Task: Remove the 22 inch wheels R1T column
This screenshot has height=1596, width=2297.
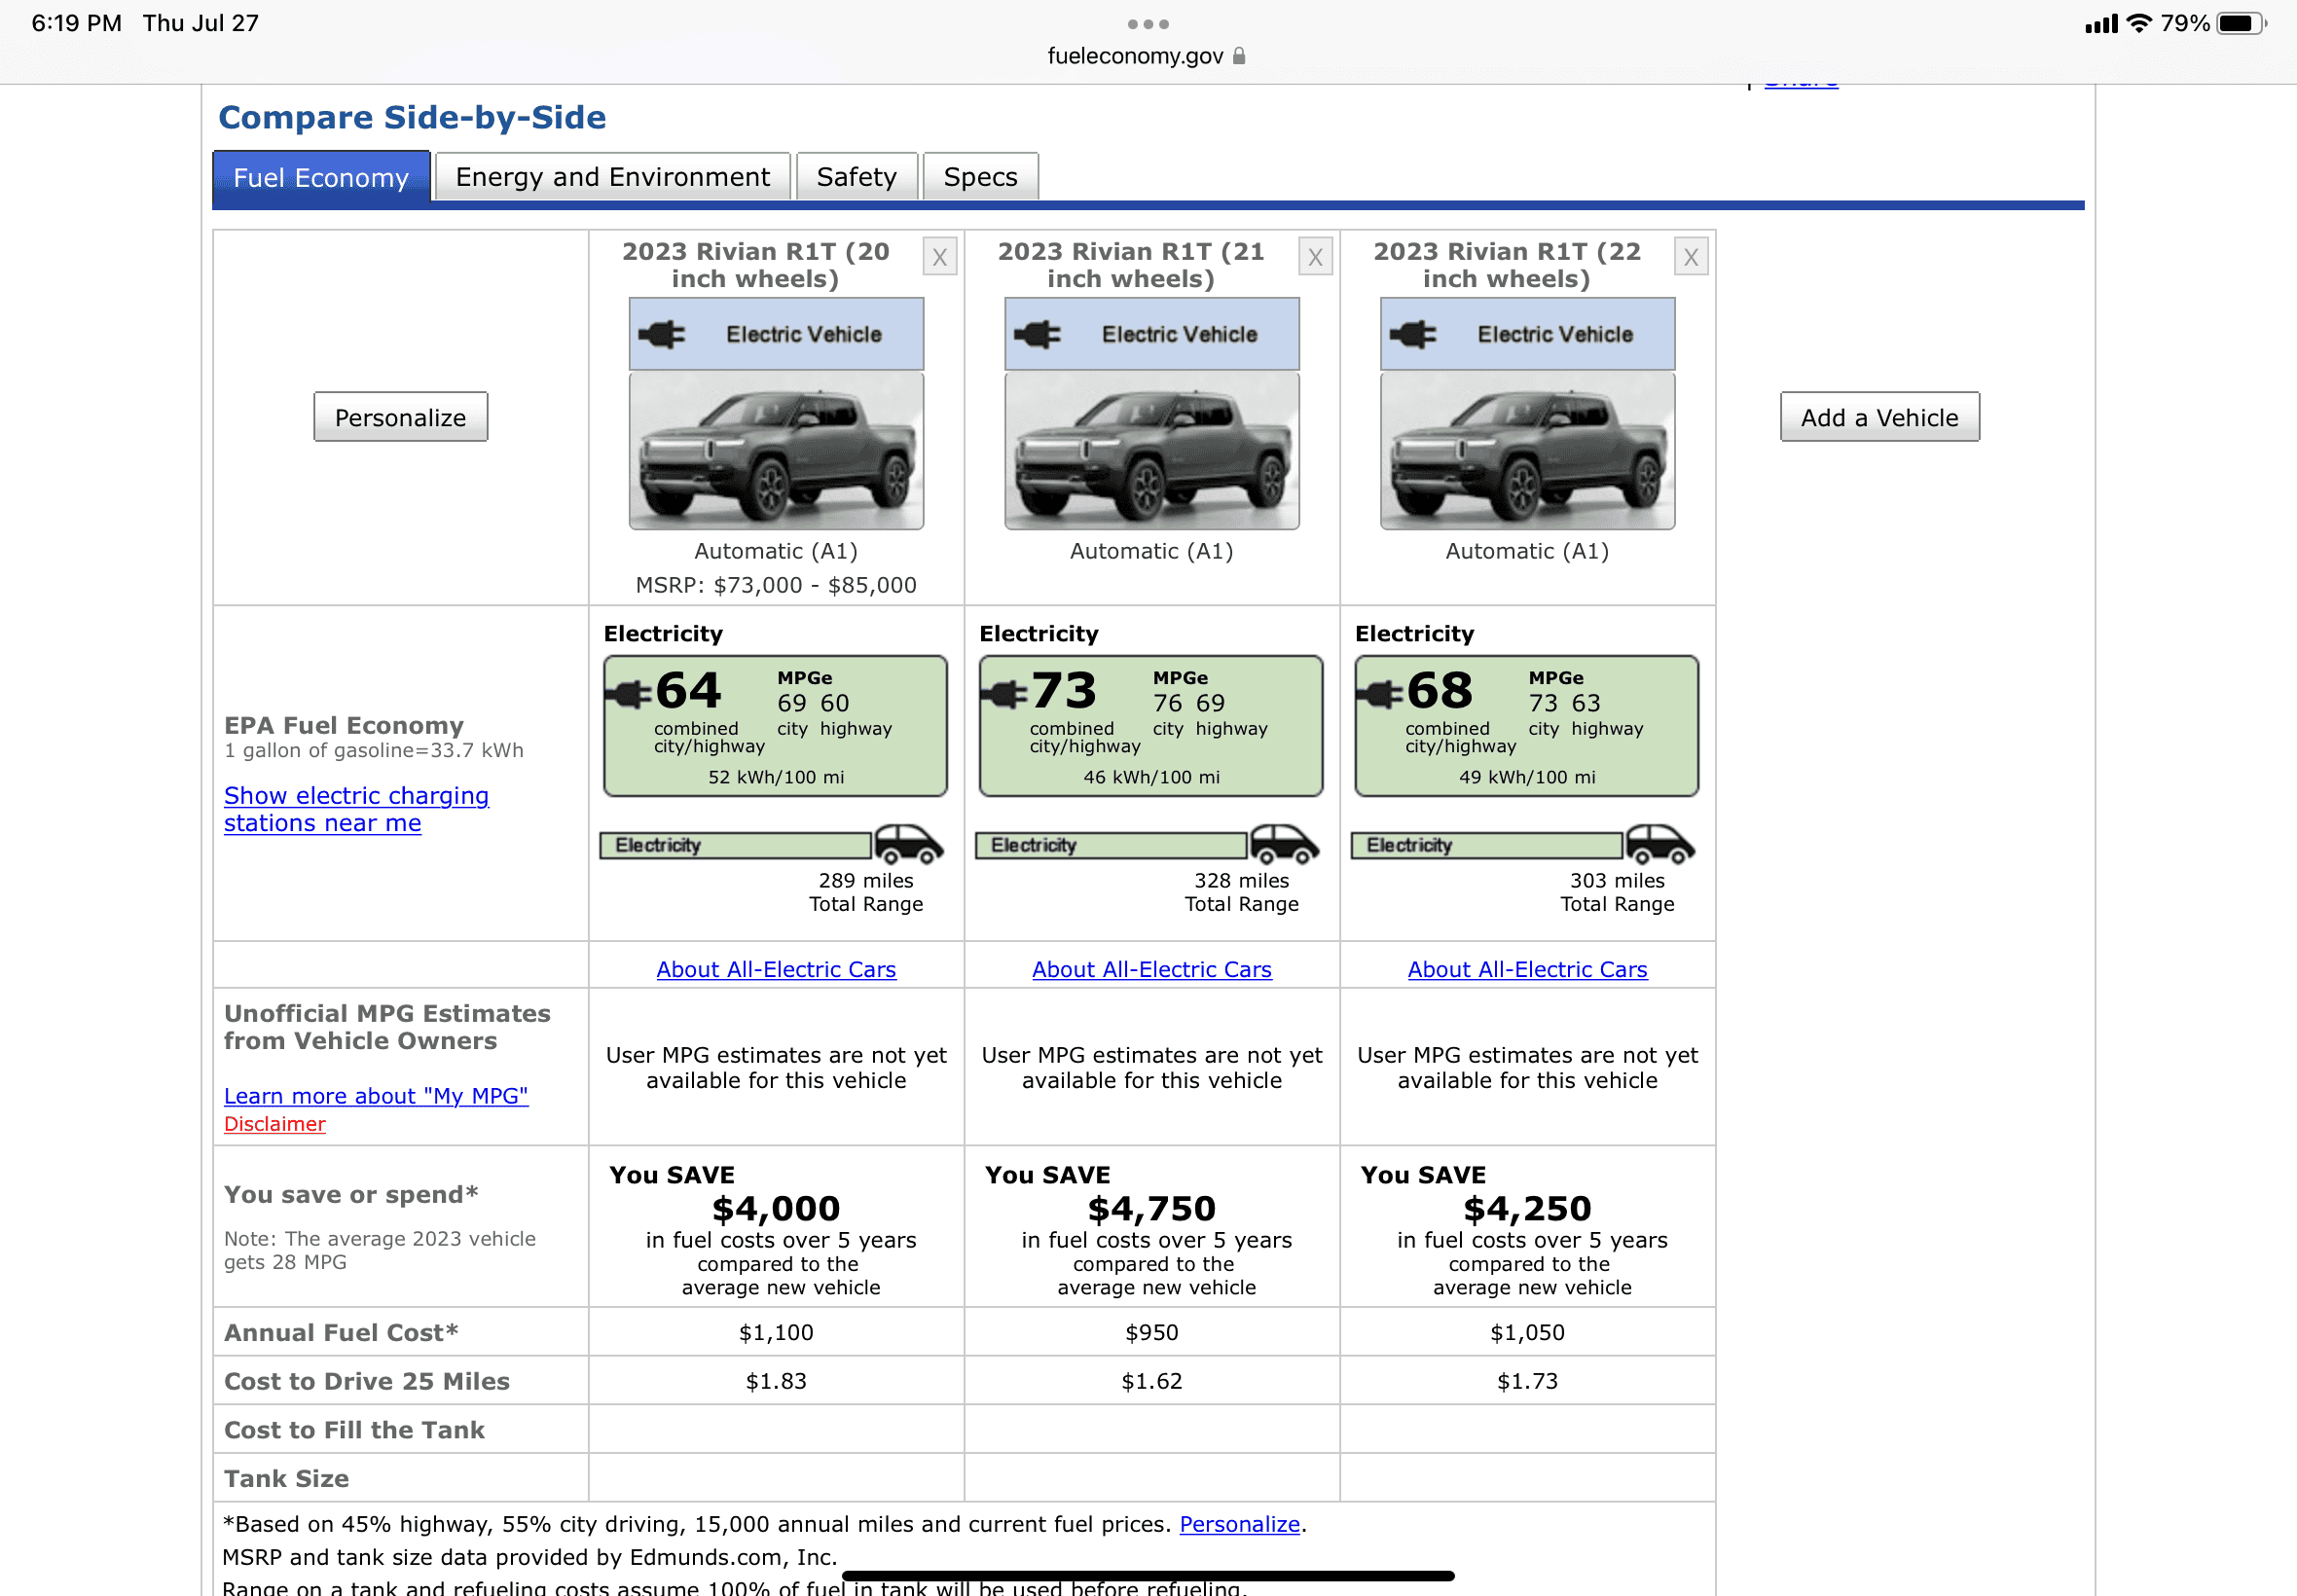Action: [1691, 257]
